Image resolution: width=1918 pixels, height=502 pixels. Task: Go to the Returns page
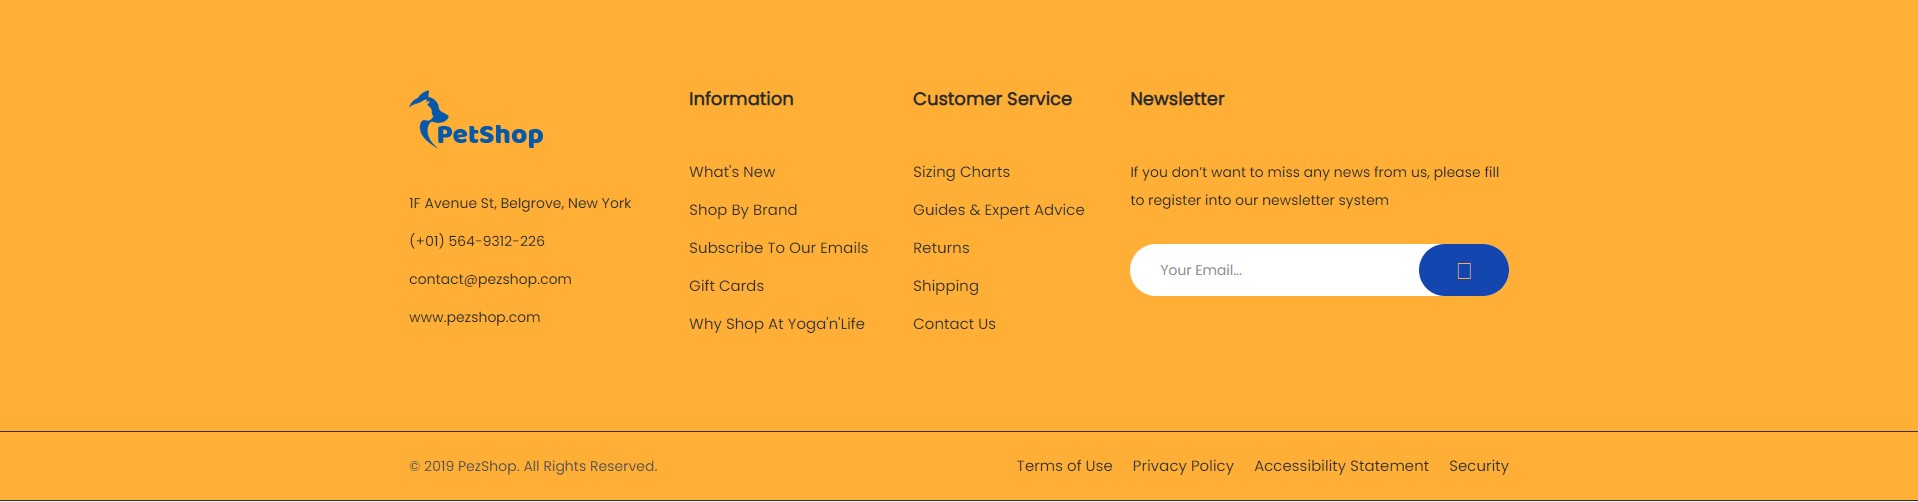[941, 248]
